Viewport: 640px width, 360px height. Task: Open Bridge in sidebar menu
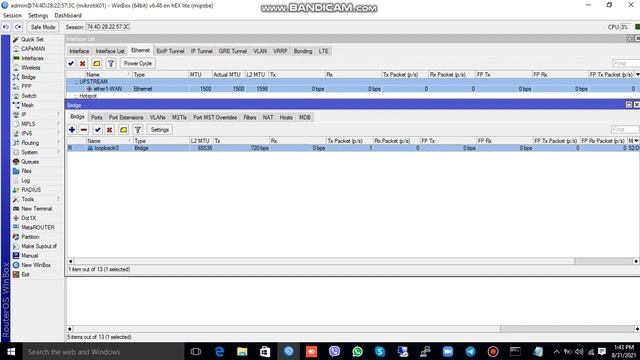(28, 77)
